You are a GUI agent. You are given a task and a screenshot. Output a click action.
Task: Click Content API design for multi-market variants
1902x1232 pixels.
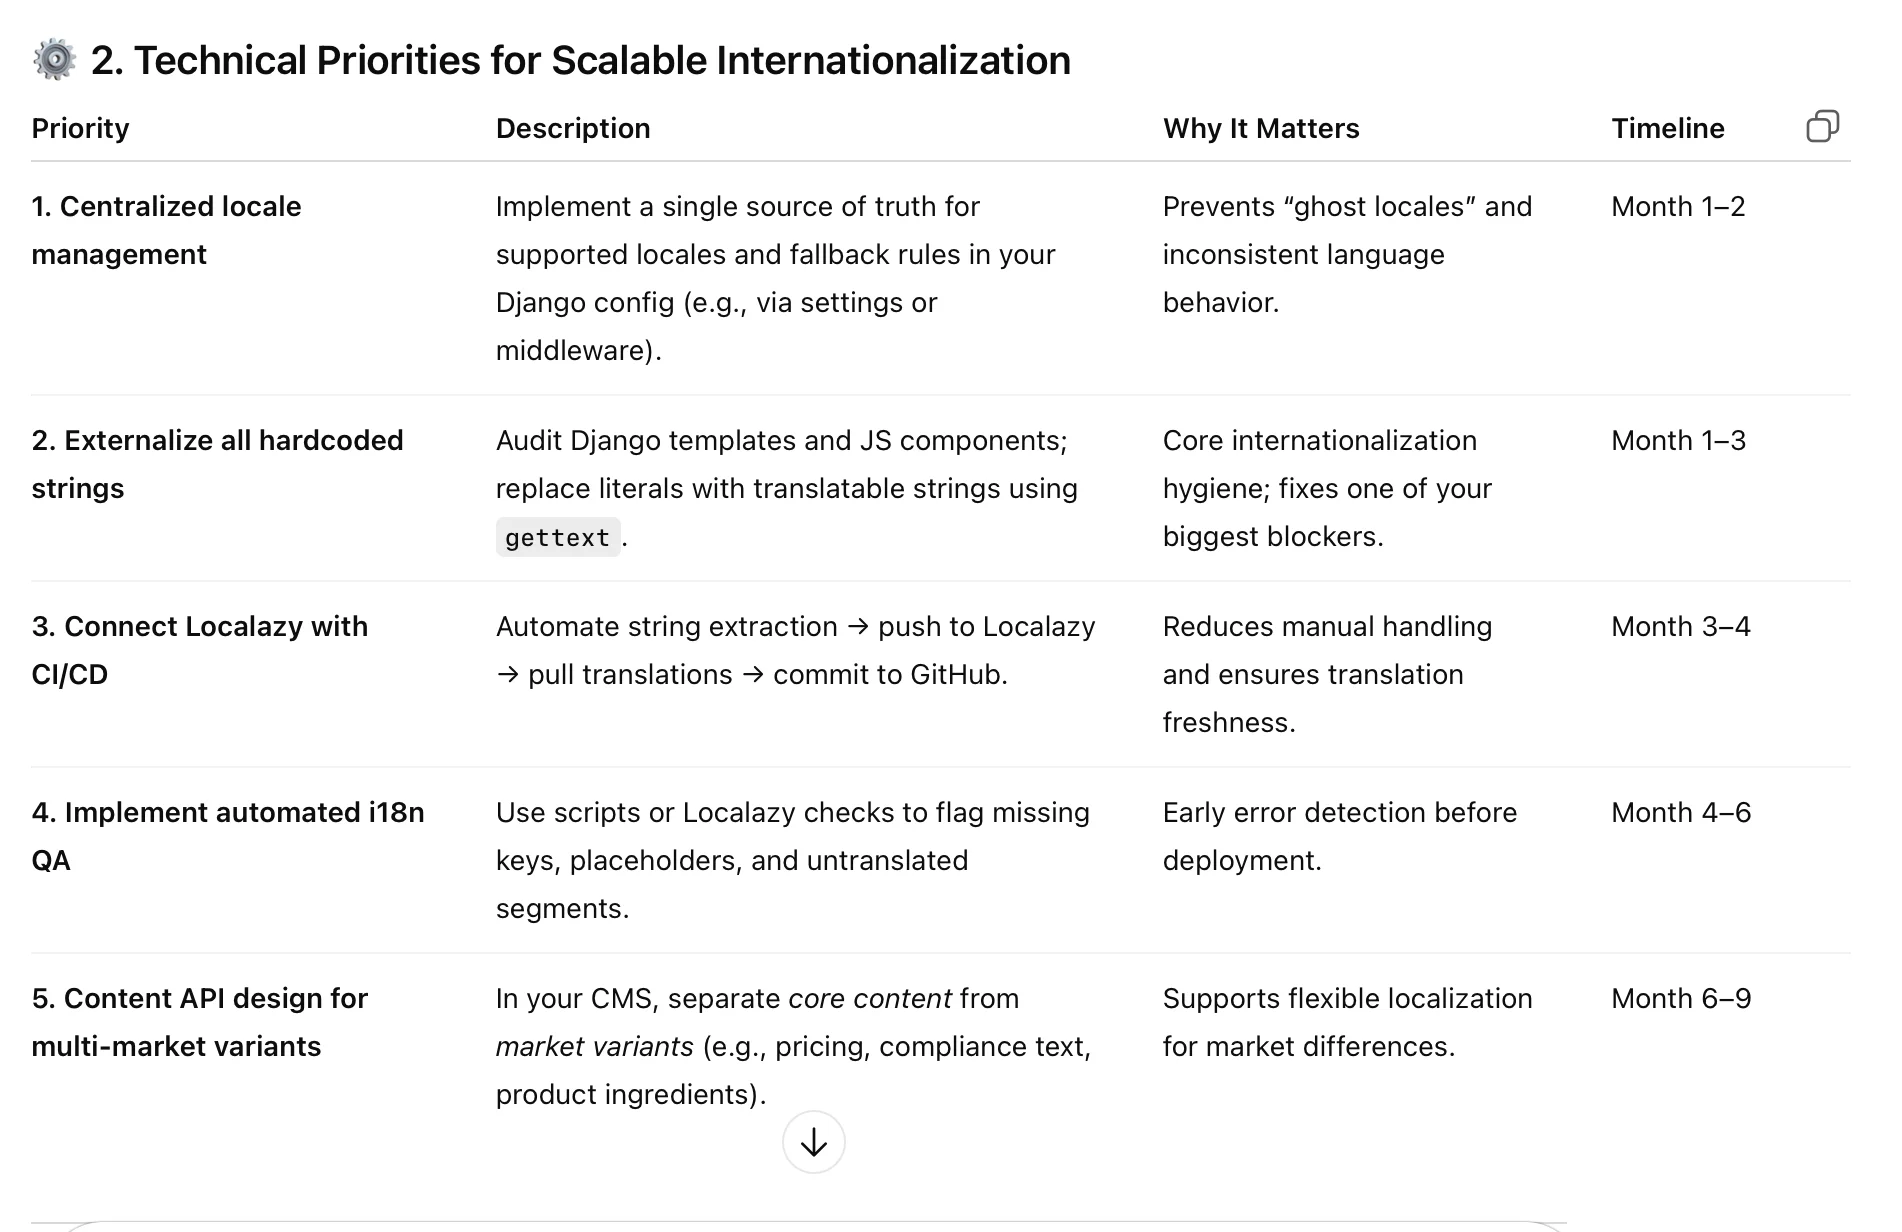(x=199, y=1022)
